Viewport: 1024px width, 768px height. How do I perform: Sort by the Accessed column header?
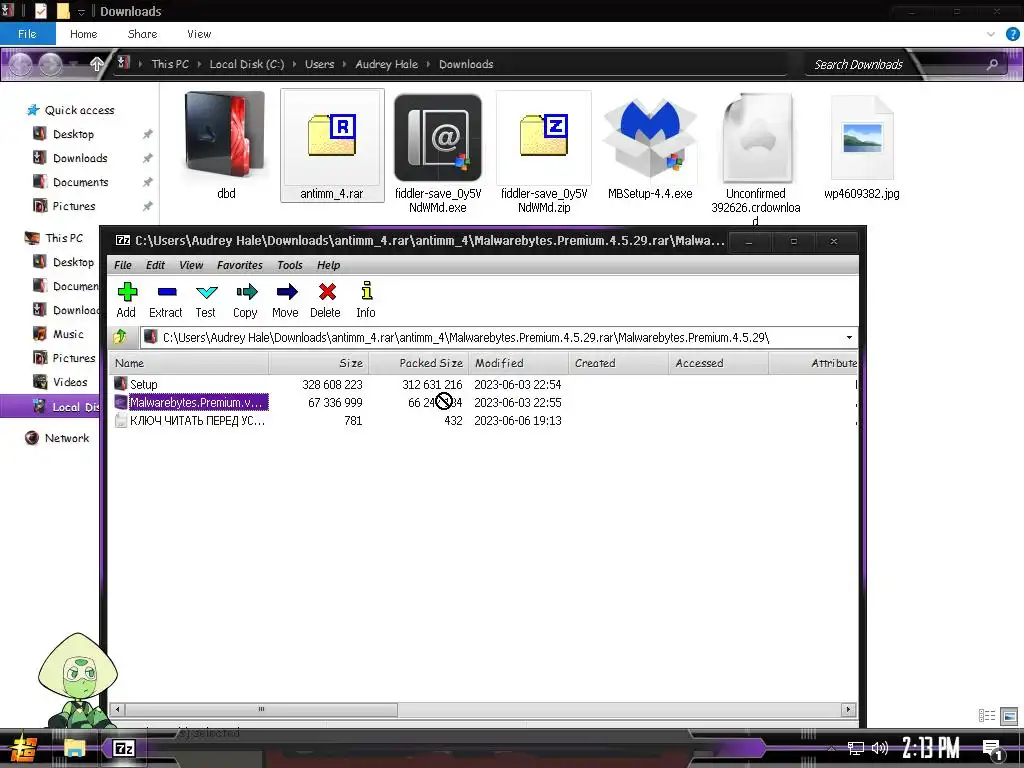coord(718,363)
